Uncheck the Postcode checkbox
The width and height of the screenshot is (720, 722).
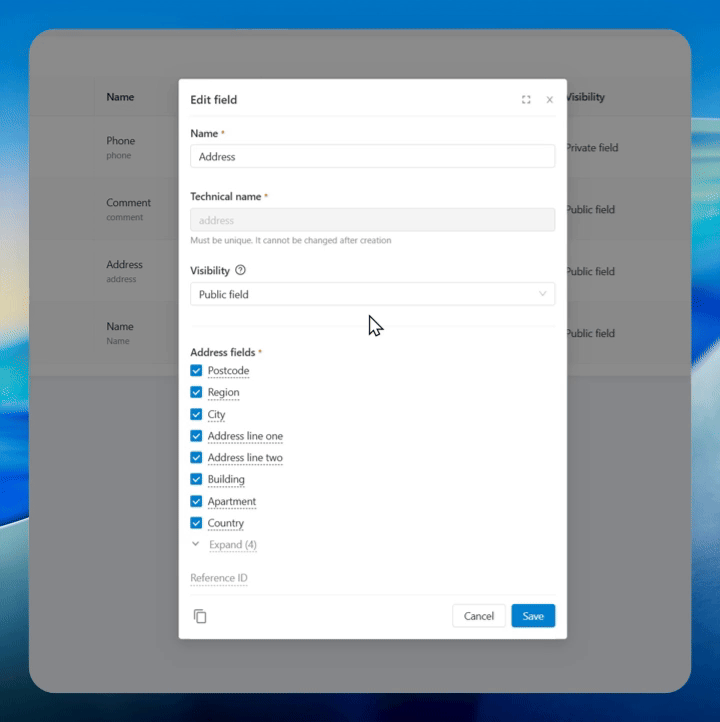(196, 370)
